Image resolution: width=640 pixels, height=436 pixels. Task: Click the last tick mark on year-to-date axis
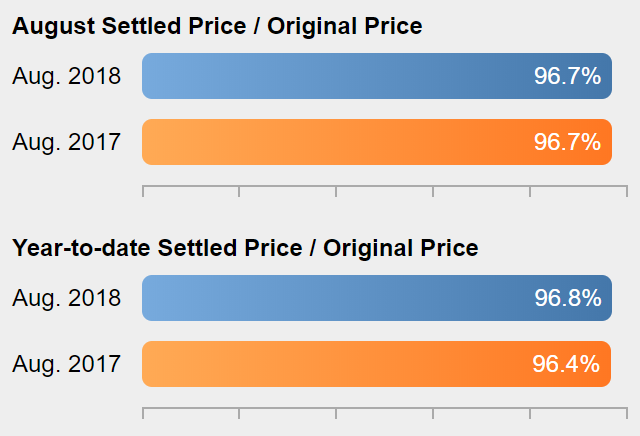coord(627,413)
